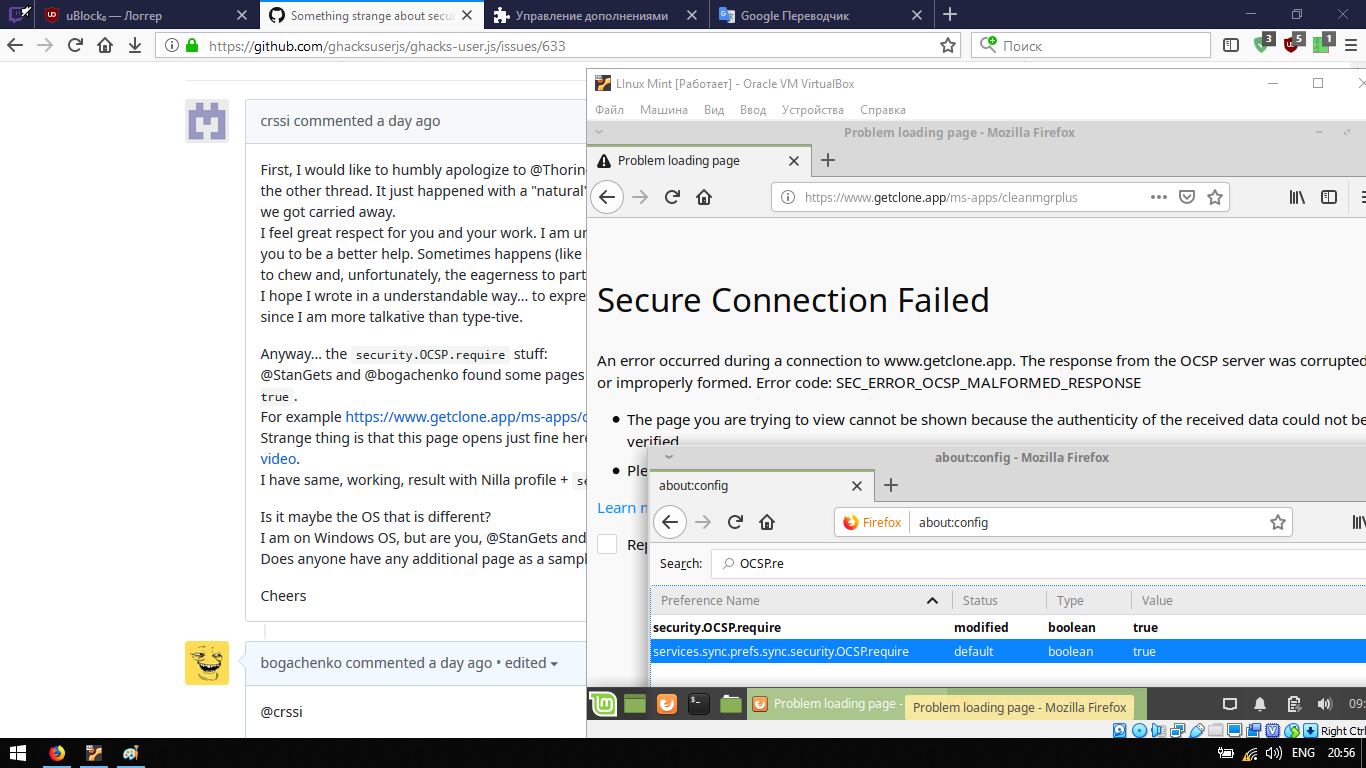Open the page actions menu with three dots

[1158, 197]
